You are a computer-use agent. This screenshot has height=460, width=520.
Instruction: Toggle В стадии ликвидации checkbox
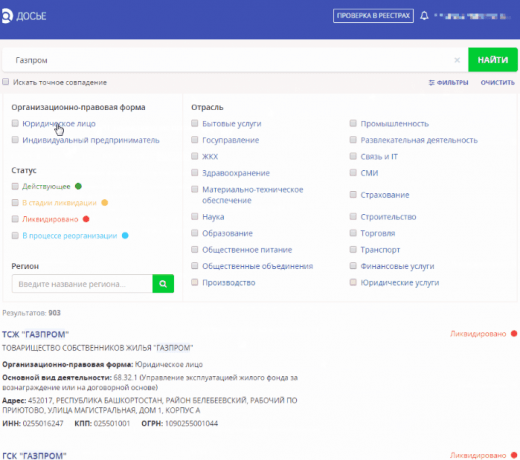tap(15, 202)
